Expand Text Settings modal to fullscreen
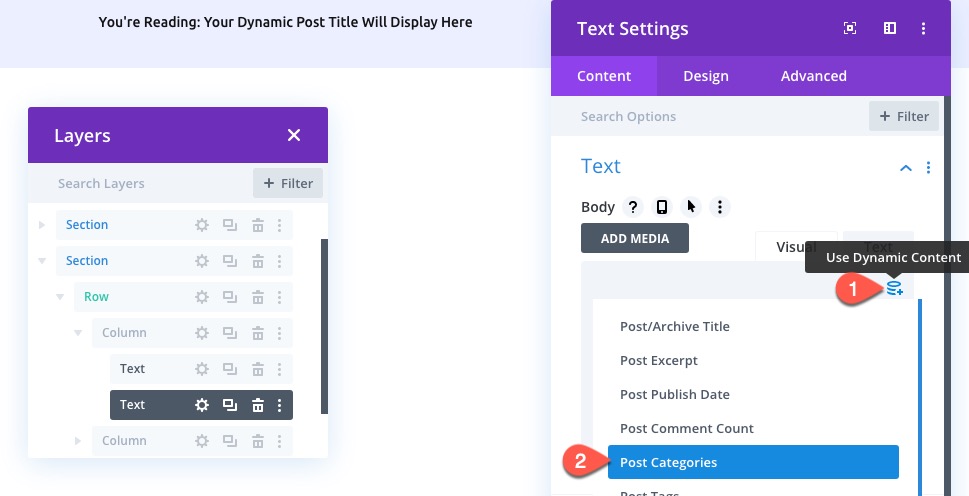This screenshot has height=496, width=969. pyautogui.click(x=850, y=29)
